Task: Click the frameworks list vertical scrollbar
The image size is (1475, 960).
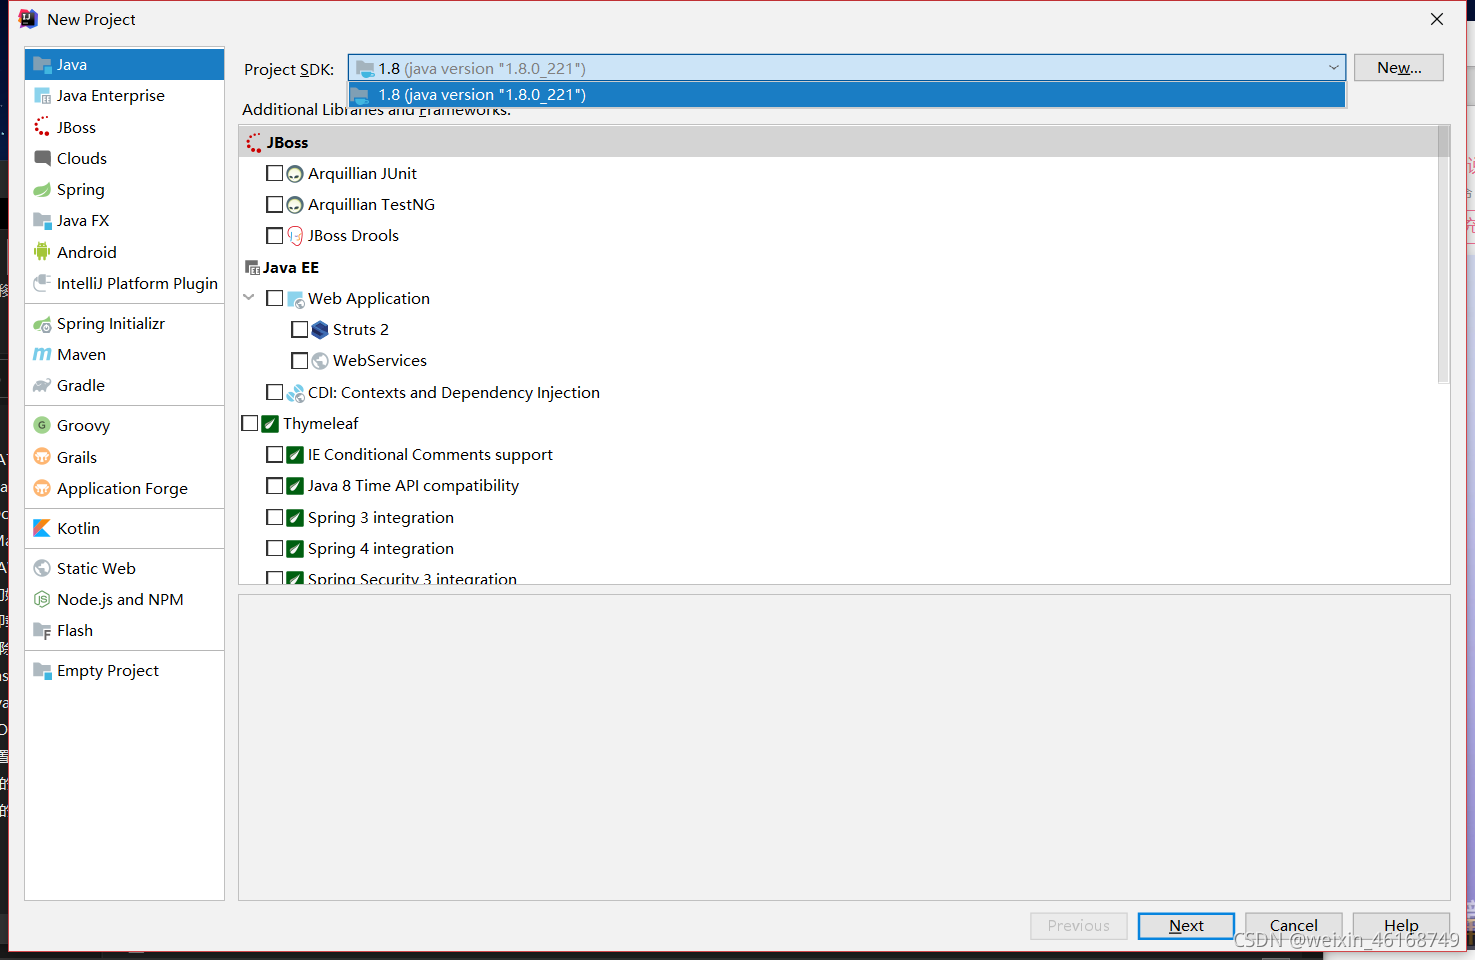Action: tap(1443, 254)
